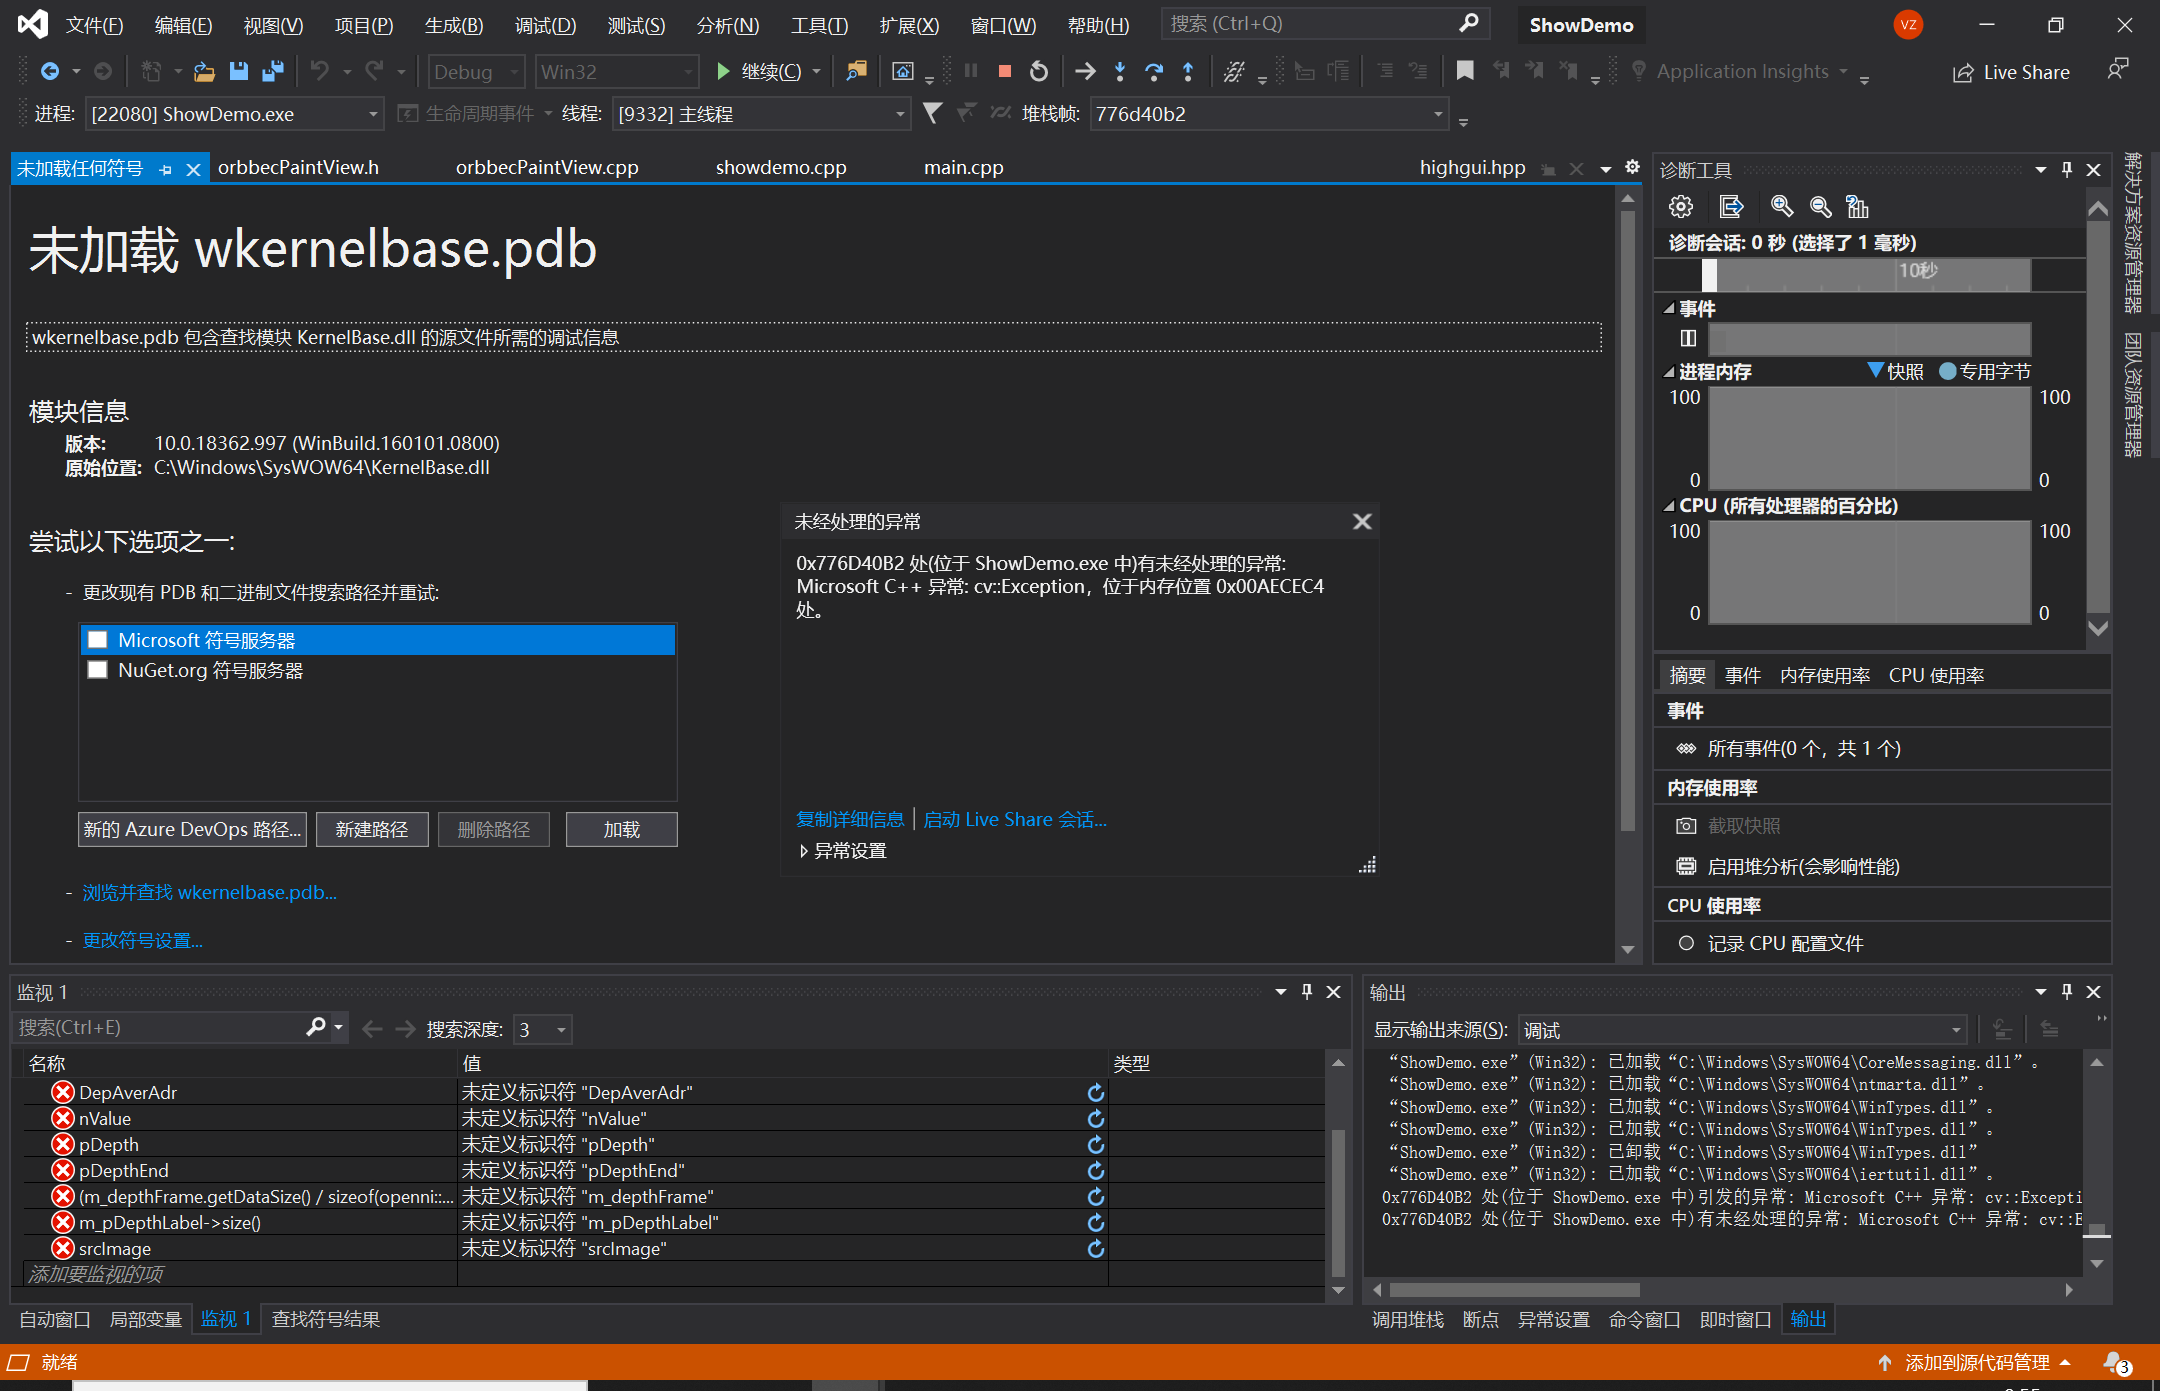This screenshot has width=2160, height=1391.
Task: Click the red Stop Debugging icon
Action: point(1004,71)
